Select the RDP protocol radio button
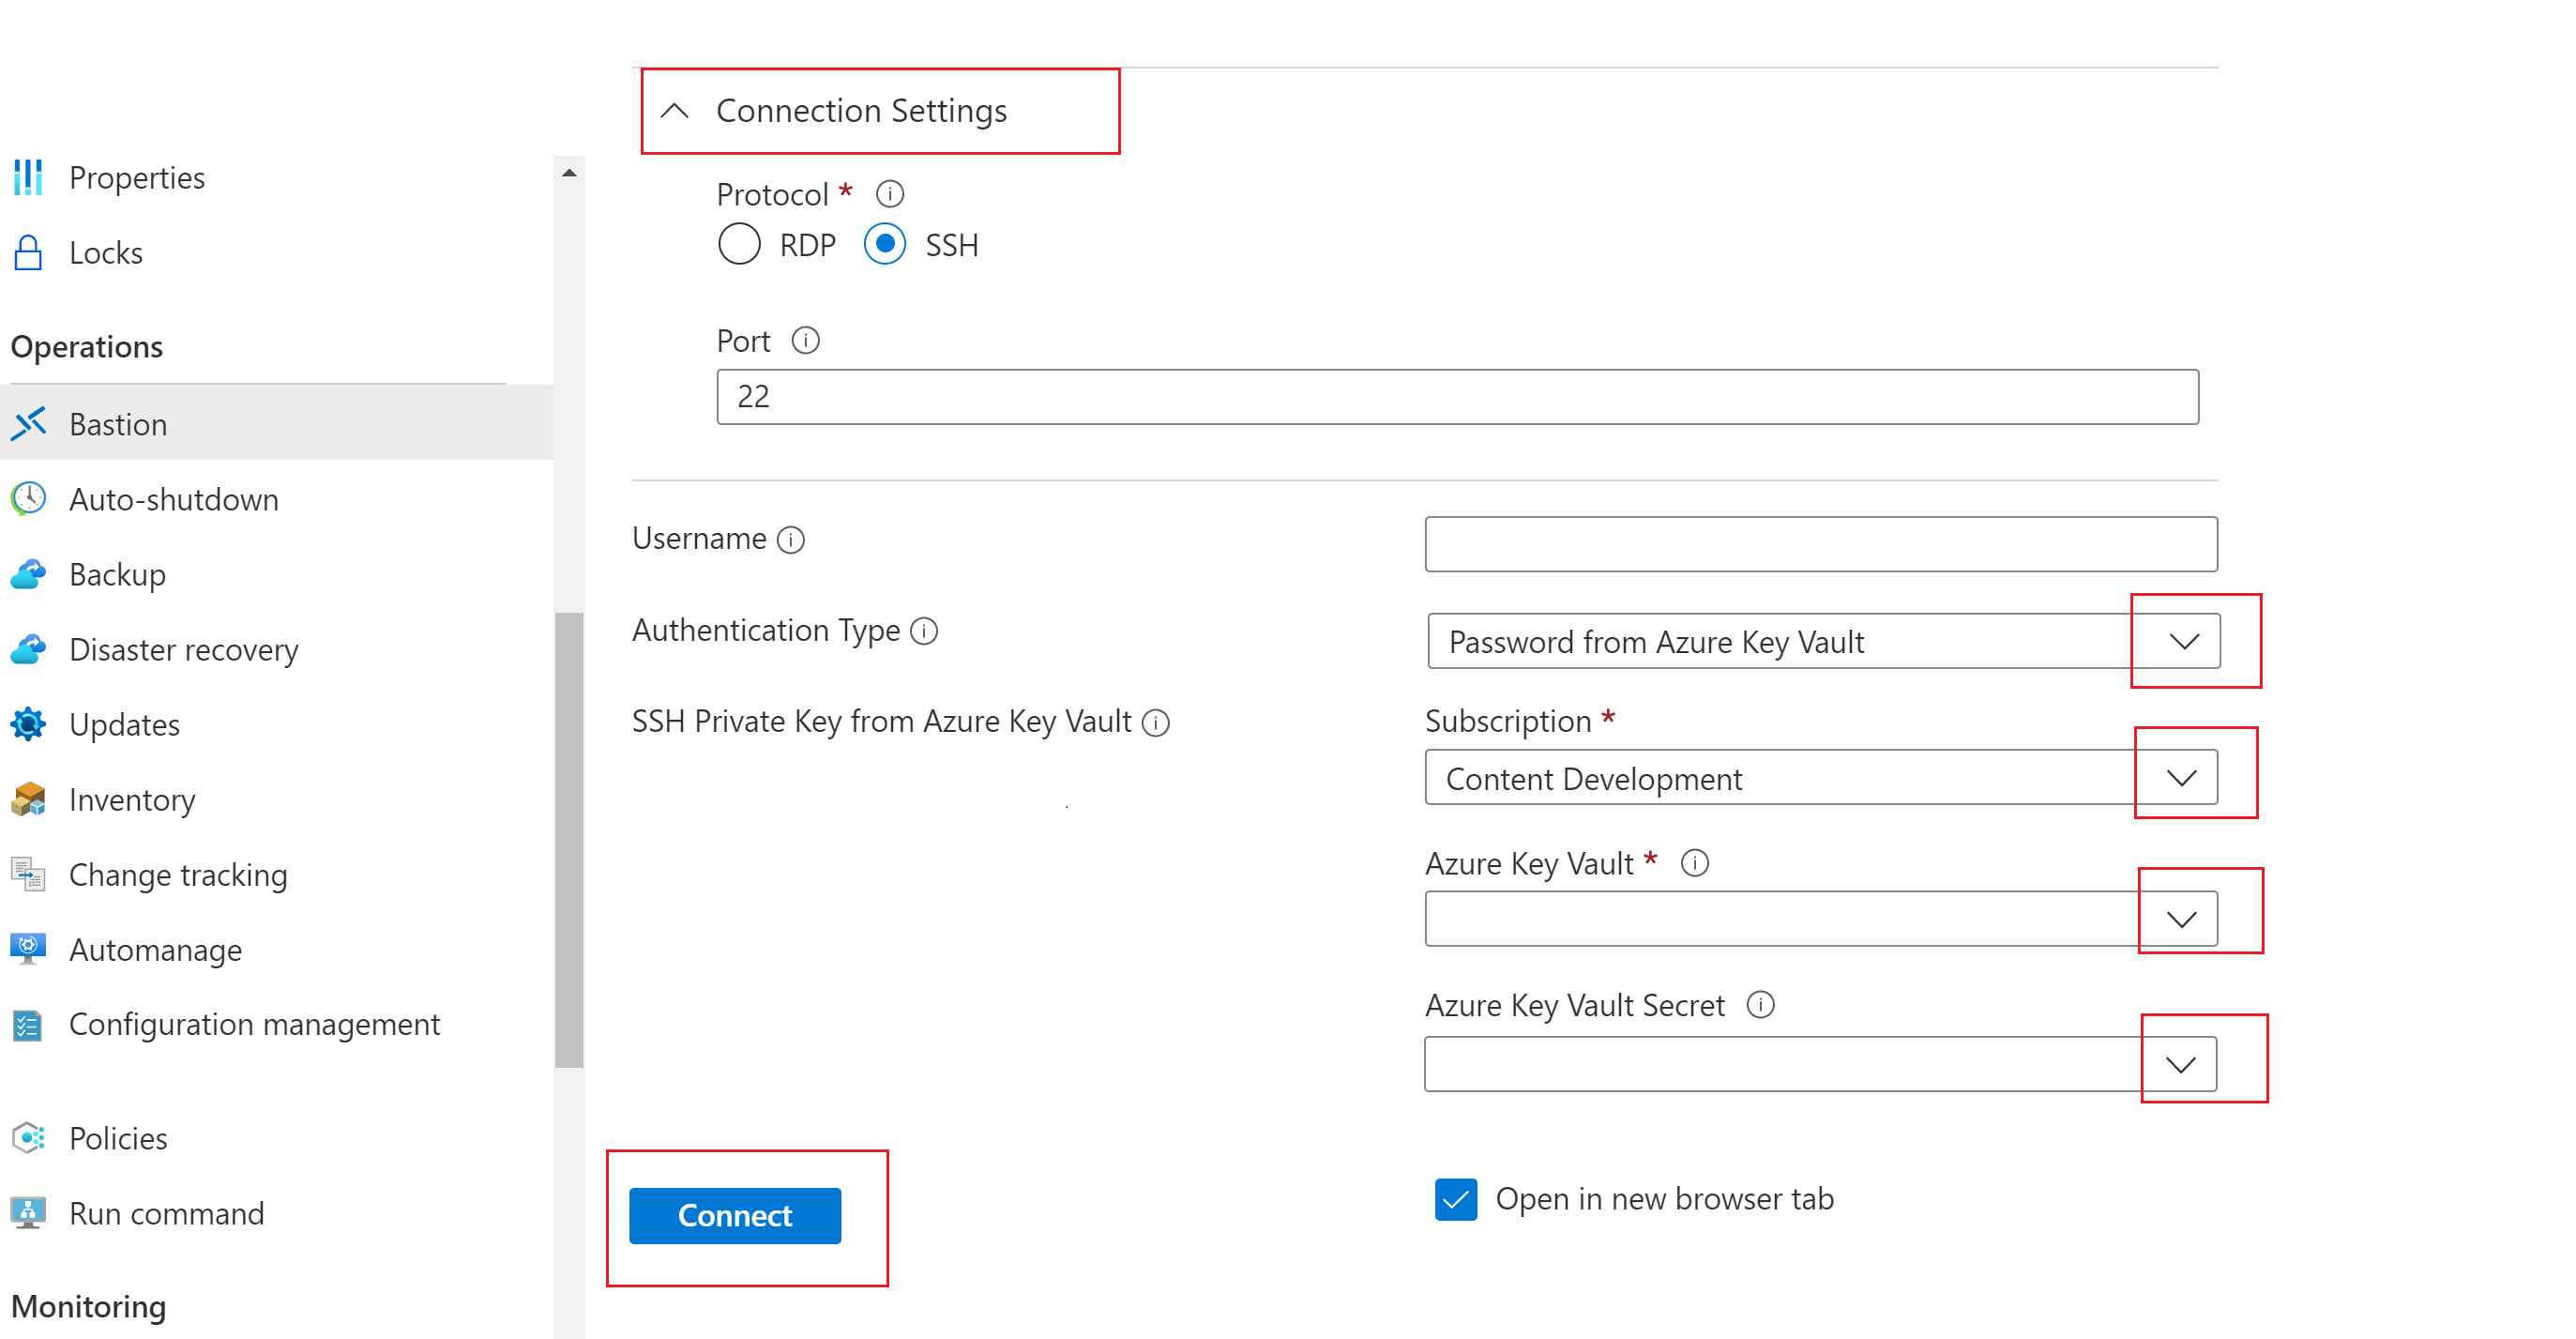 point(739,244)
